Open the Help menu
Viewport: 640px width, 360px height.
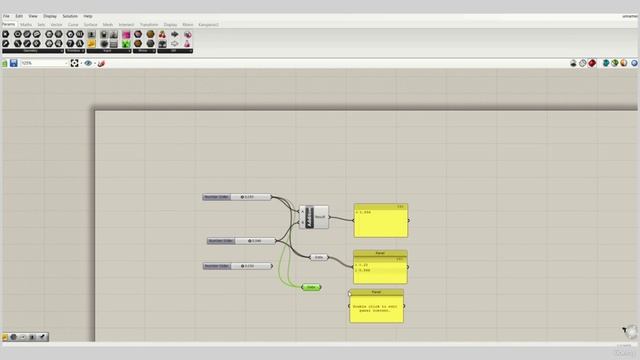coord(88,16)
